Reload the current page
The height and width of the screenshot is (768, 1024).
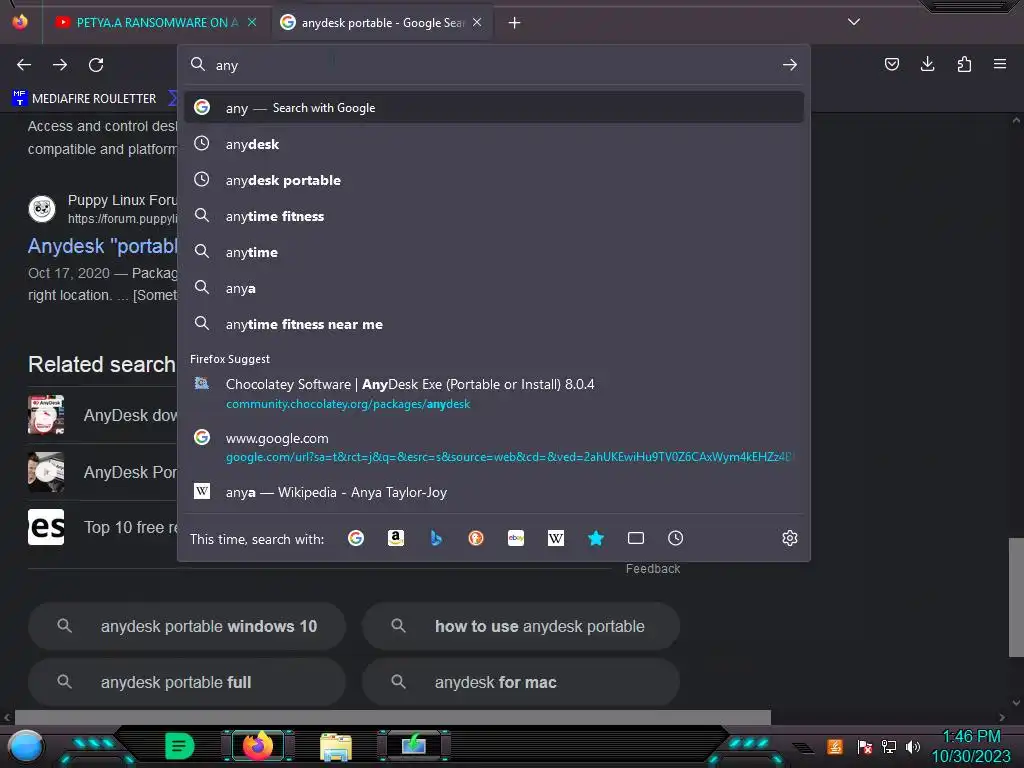[96, 65]
